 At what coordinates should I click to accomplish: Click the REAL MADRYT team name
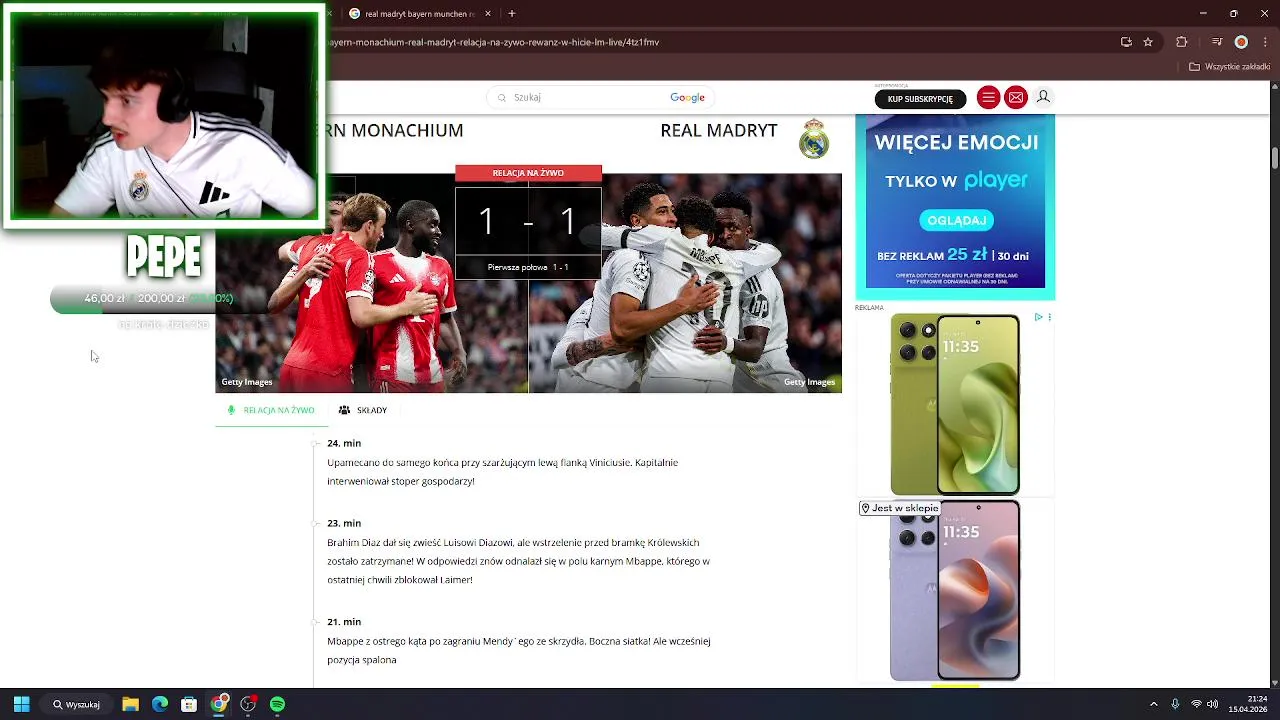coord(718,131)
